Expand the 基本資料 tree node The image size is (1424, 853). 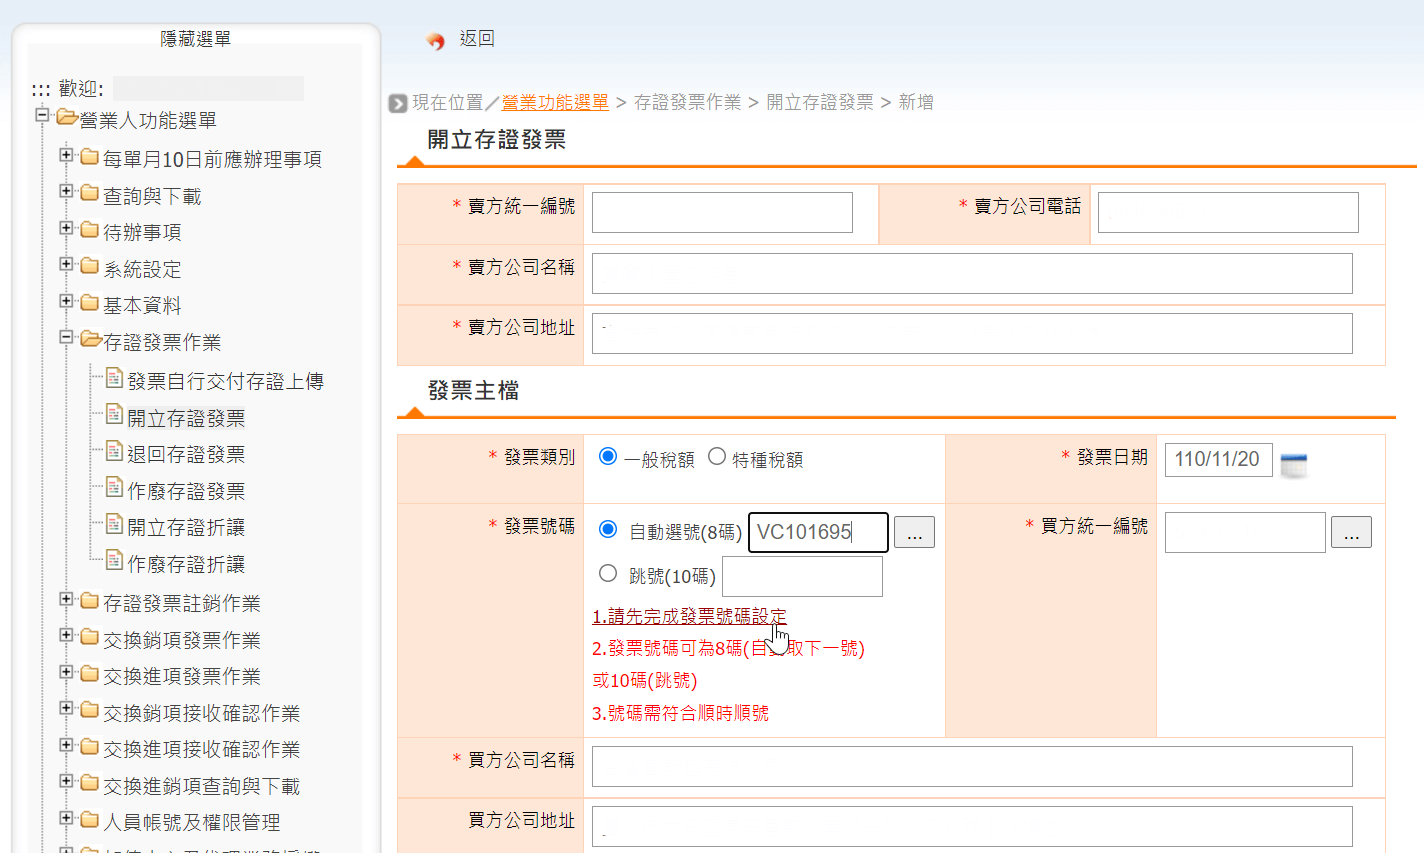pos(66,301)
